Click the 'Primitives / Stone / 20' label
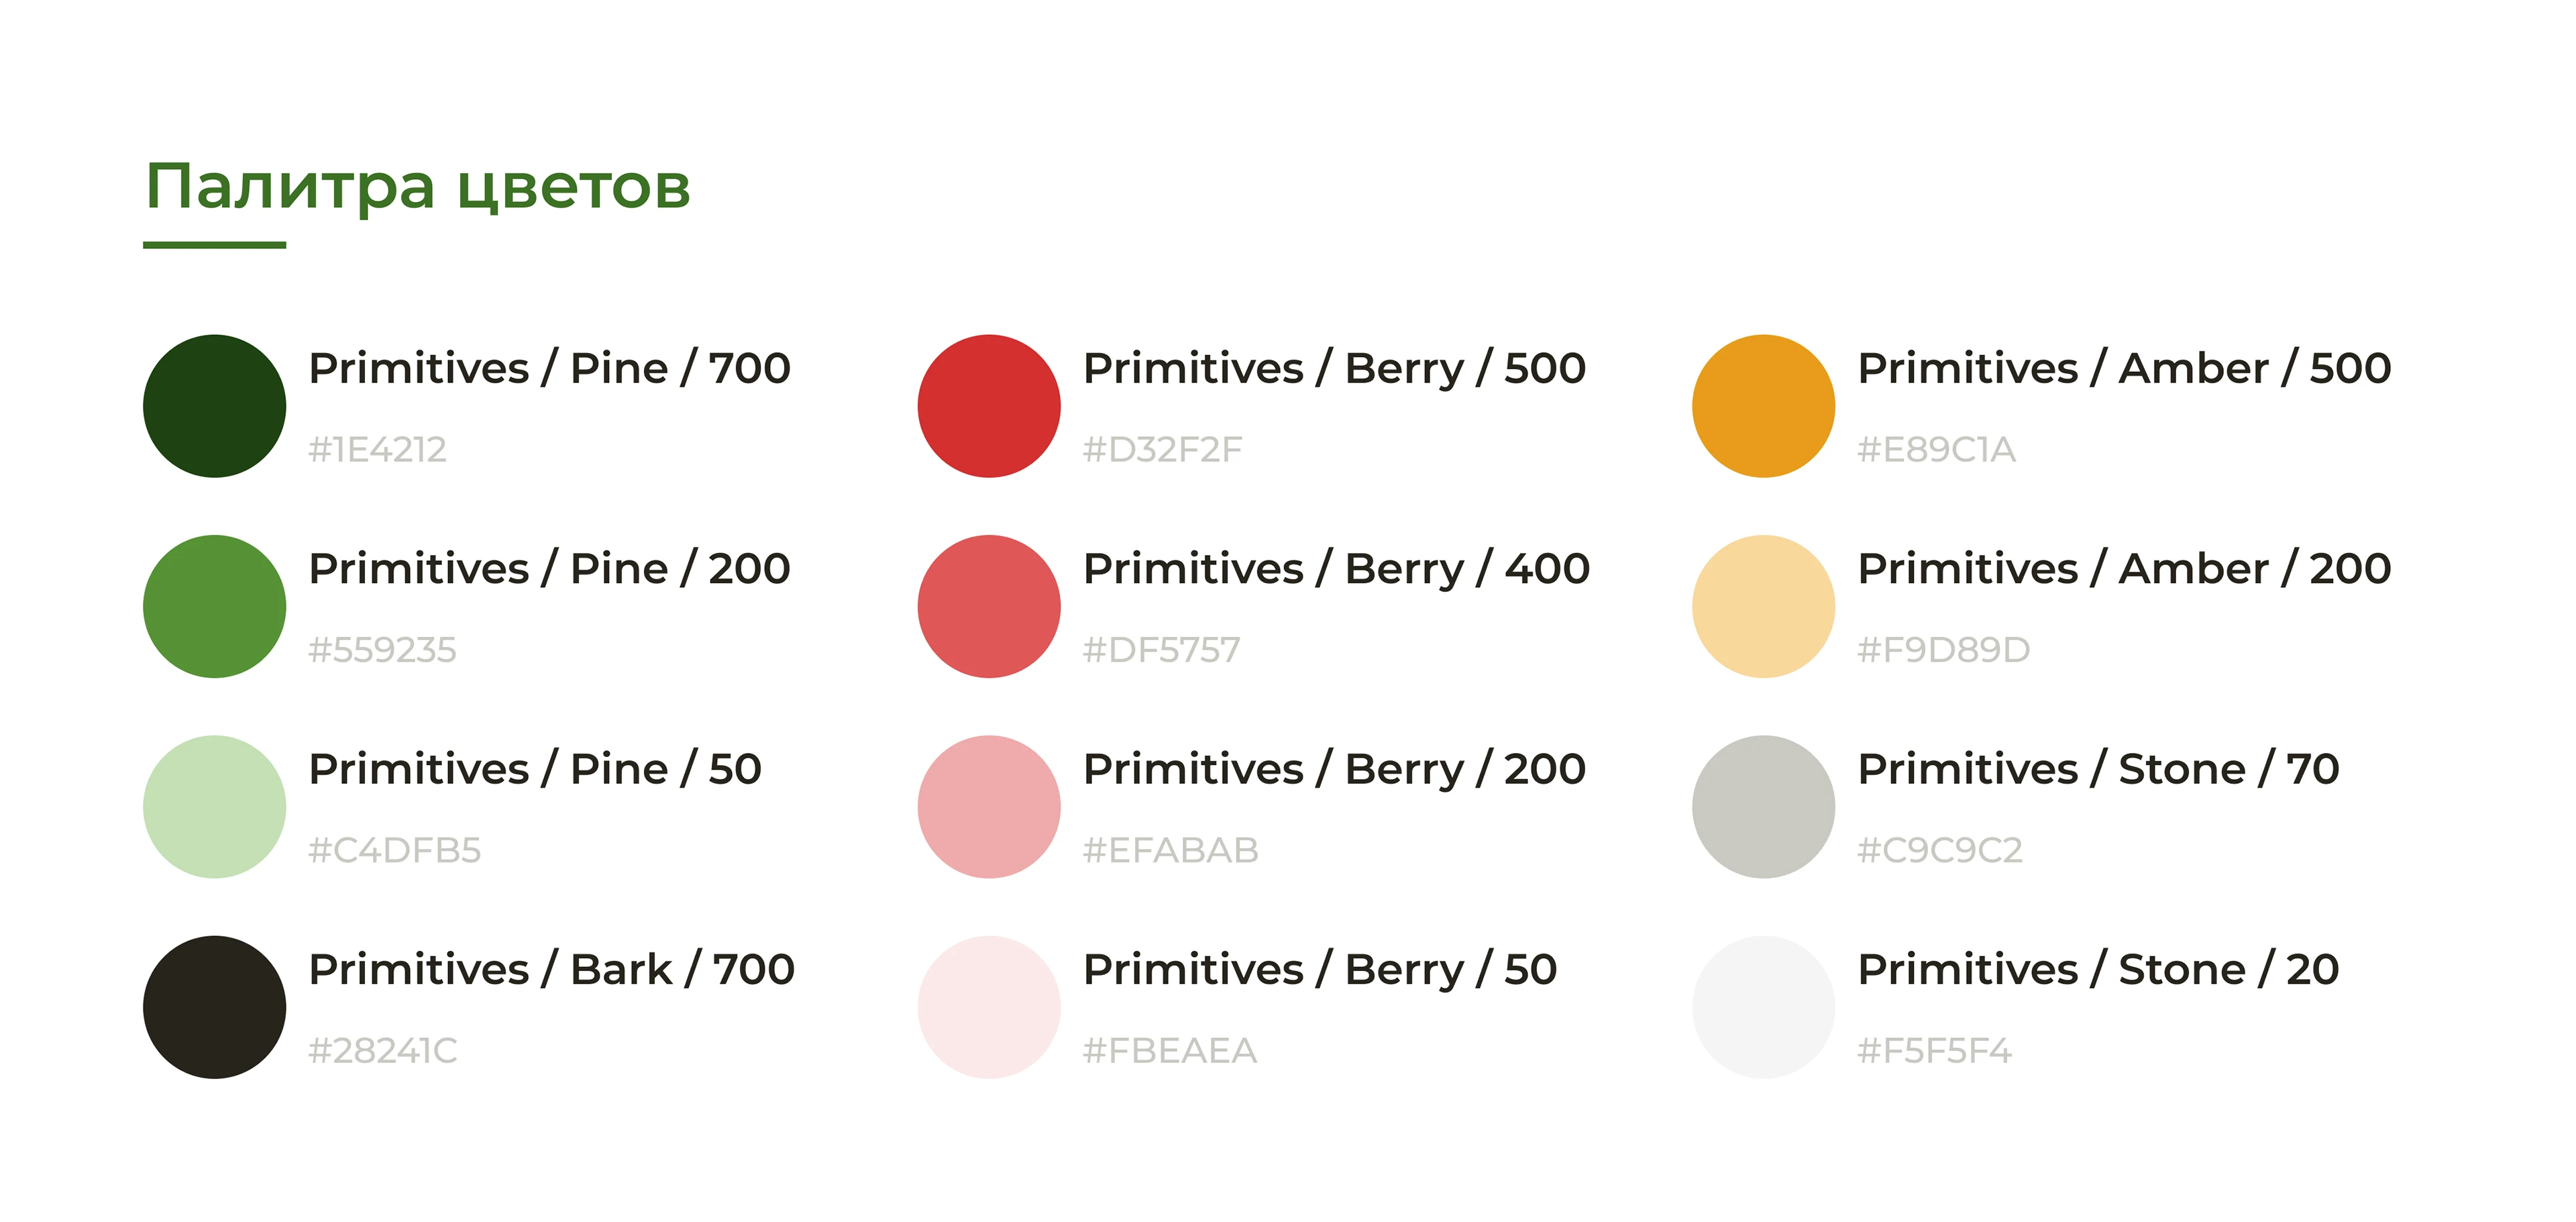 pos(2098,969)
